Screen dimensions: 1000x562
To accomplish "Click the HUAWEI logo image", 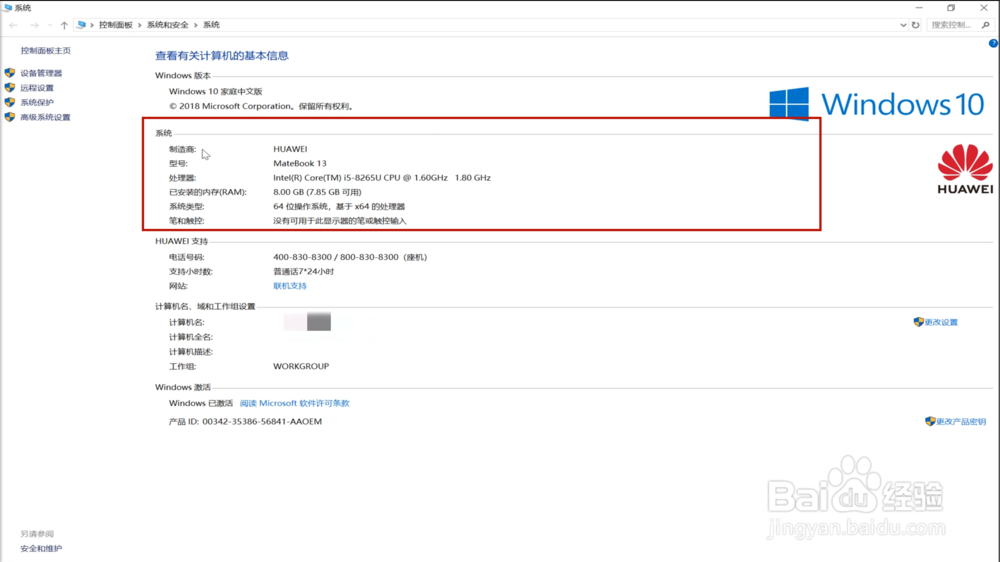I will click(x=965, y=169).
